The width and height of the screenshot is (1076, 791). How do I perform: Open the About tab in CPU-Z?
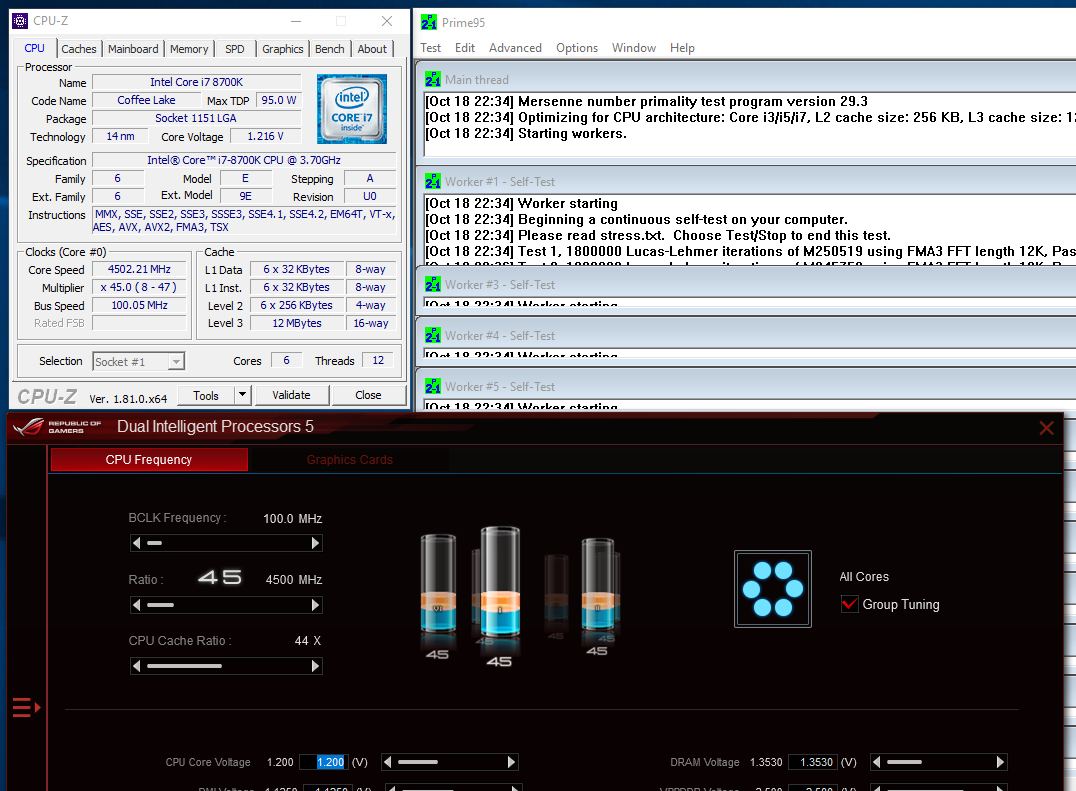click(372, 49)
